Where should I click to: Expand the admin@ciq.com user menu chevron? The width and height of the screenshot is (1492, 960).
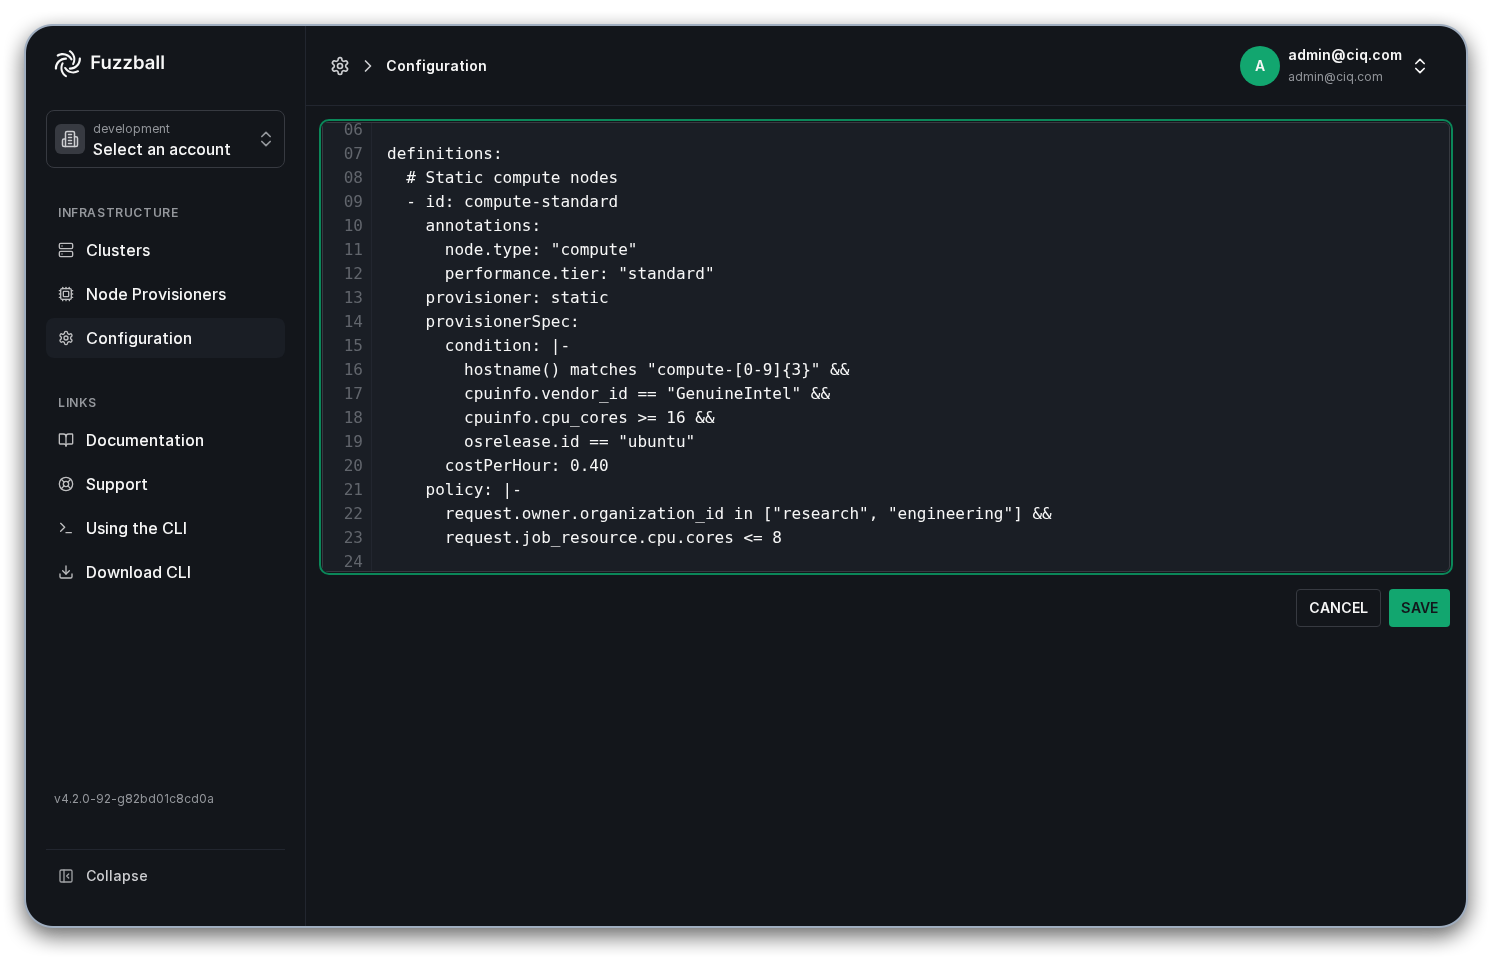coord(1420,66)
